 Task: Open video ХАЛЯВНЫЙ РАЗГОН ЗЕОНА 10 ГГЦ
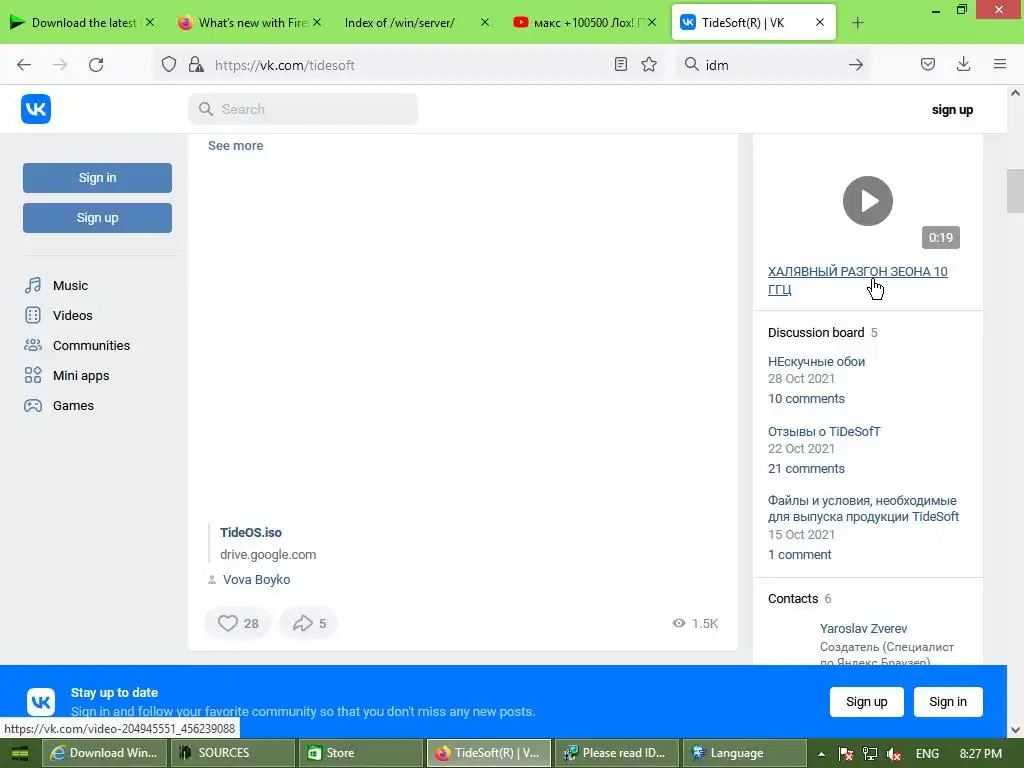[x=857, y=280]
